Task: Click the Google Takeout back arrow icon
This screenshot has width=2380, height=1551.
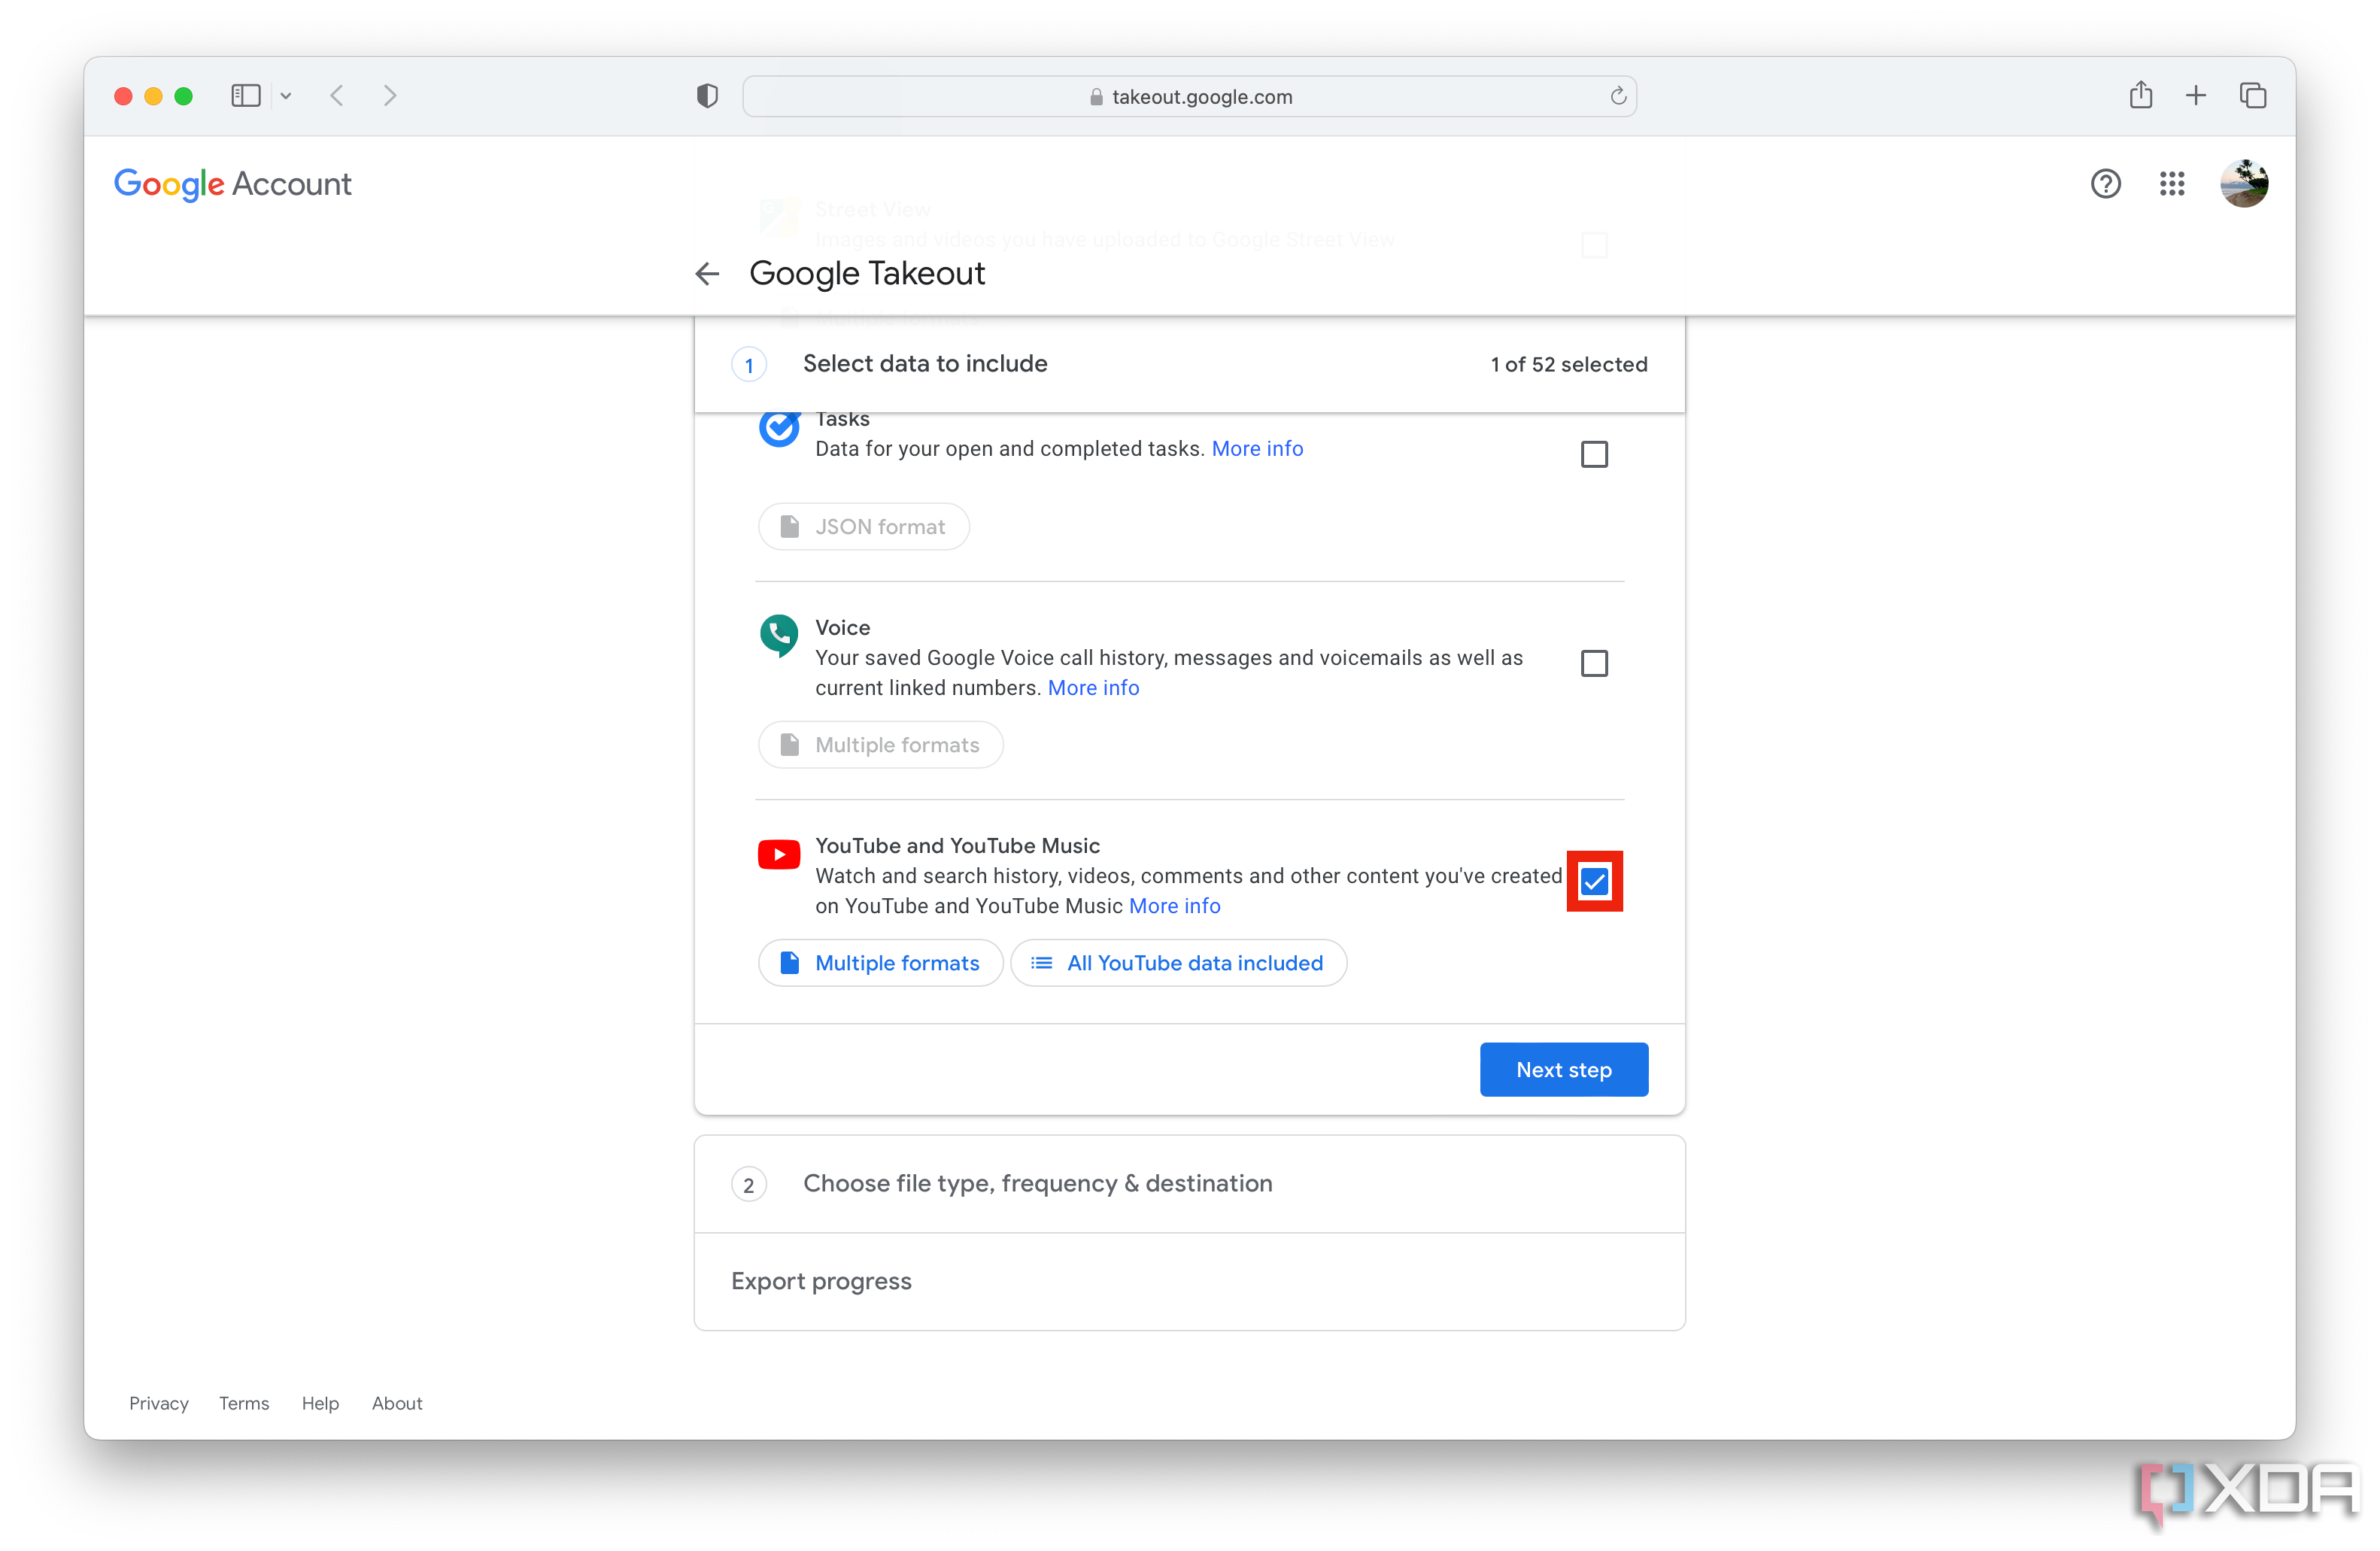Action: [709, 272]
